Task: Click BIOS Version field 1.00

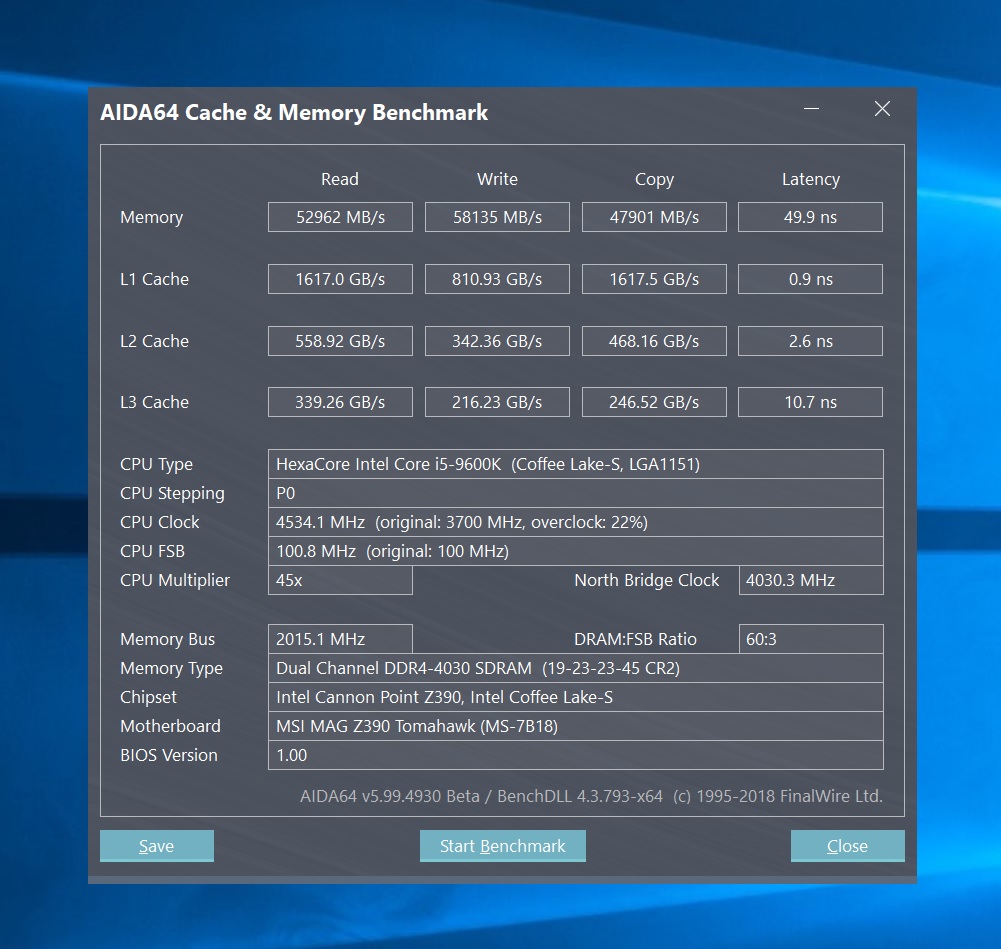Action: [576, 755]
